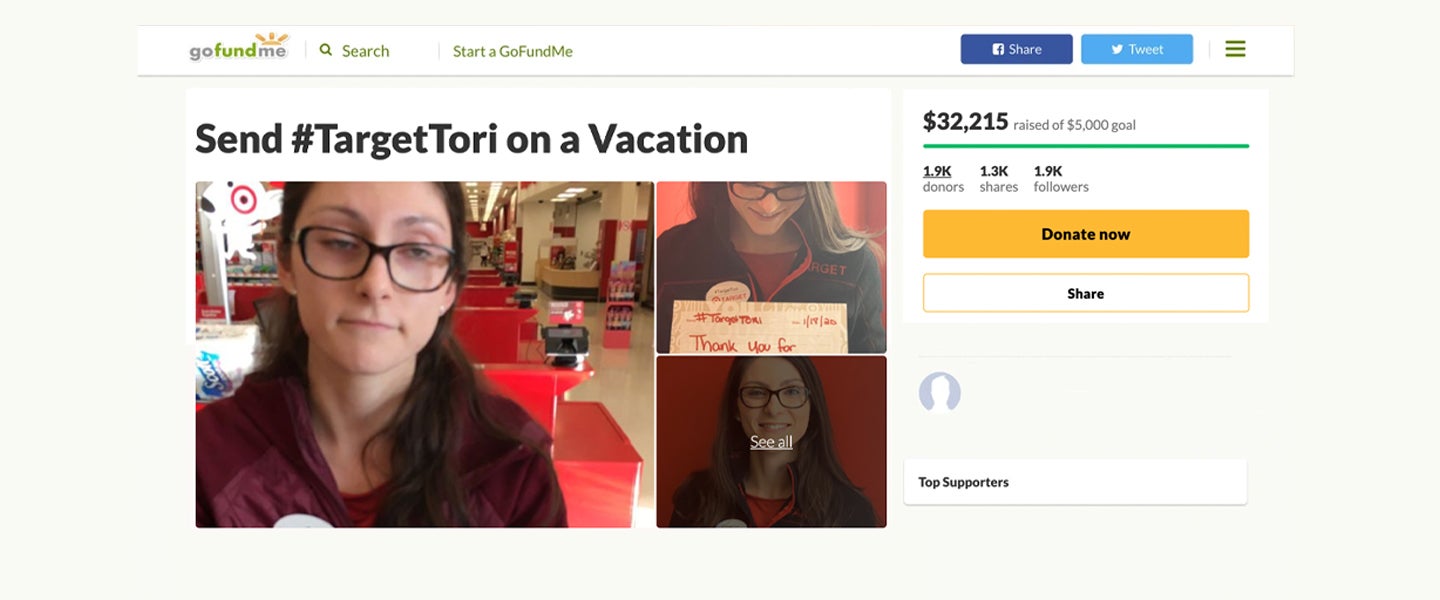Click the GoFundMe logo
The image size is (1440, 600).
tap(238, 48)
